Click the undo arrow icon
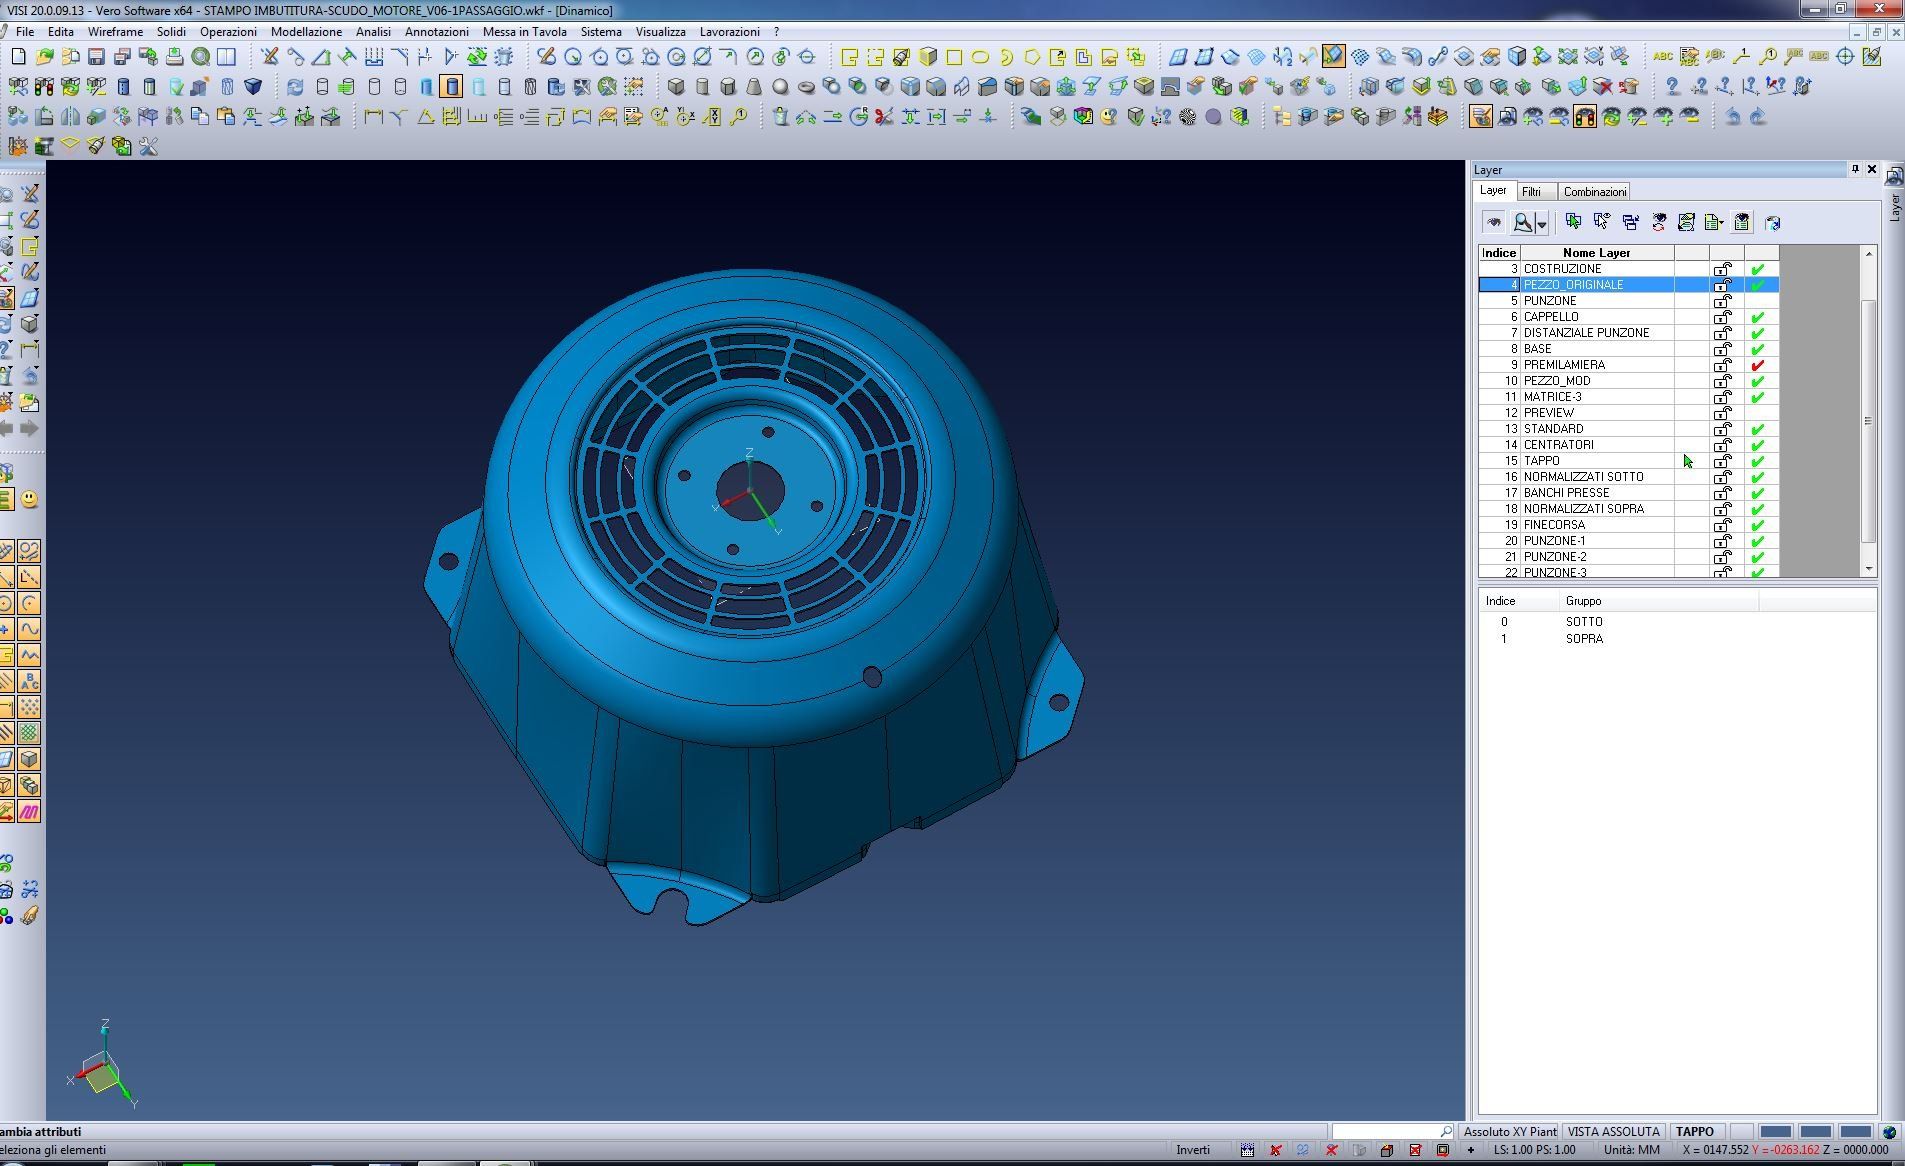Viewport: 1905px width, 1166px height. pos(1732,117)
